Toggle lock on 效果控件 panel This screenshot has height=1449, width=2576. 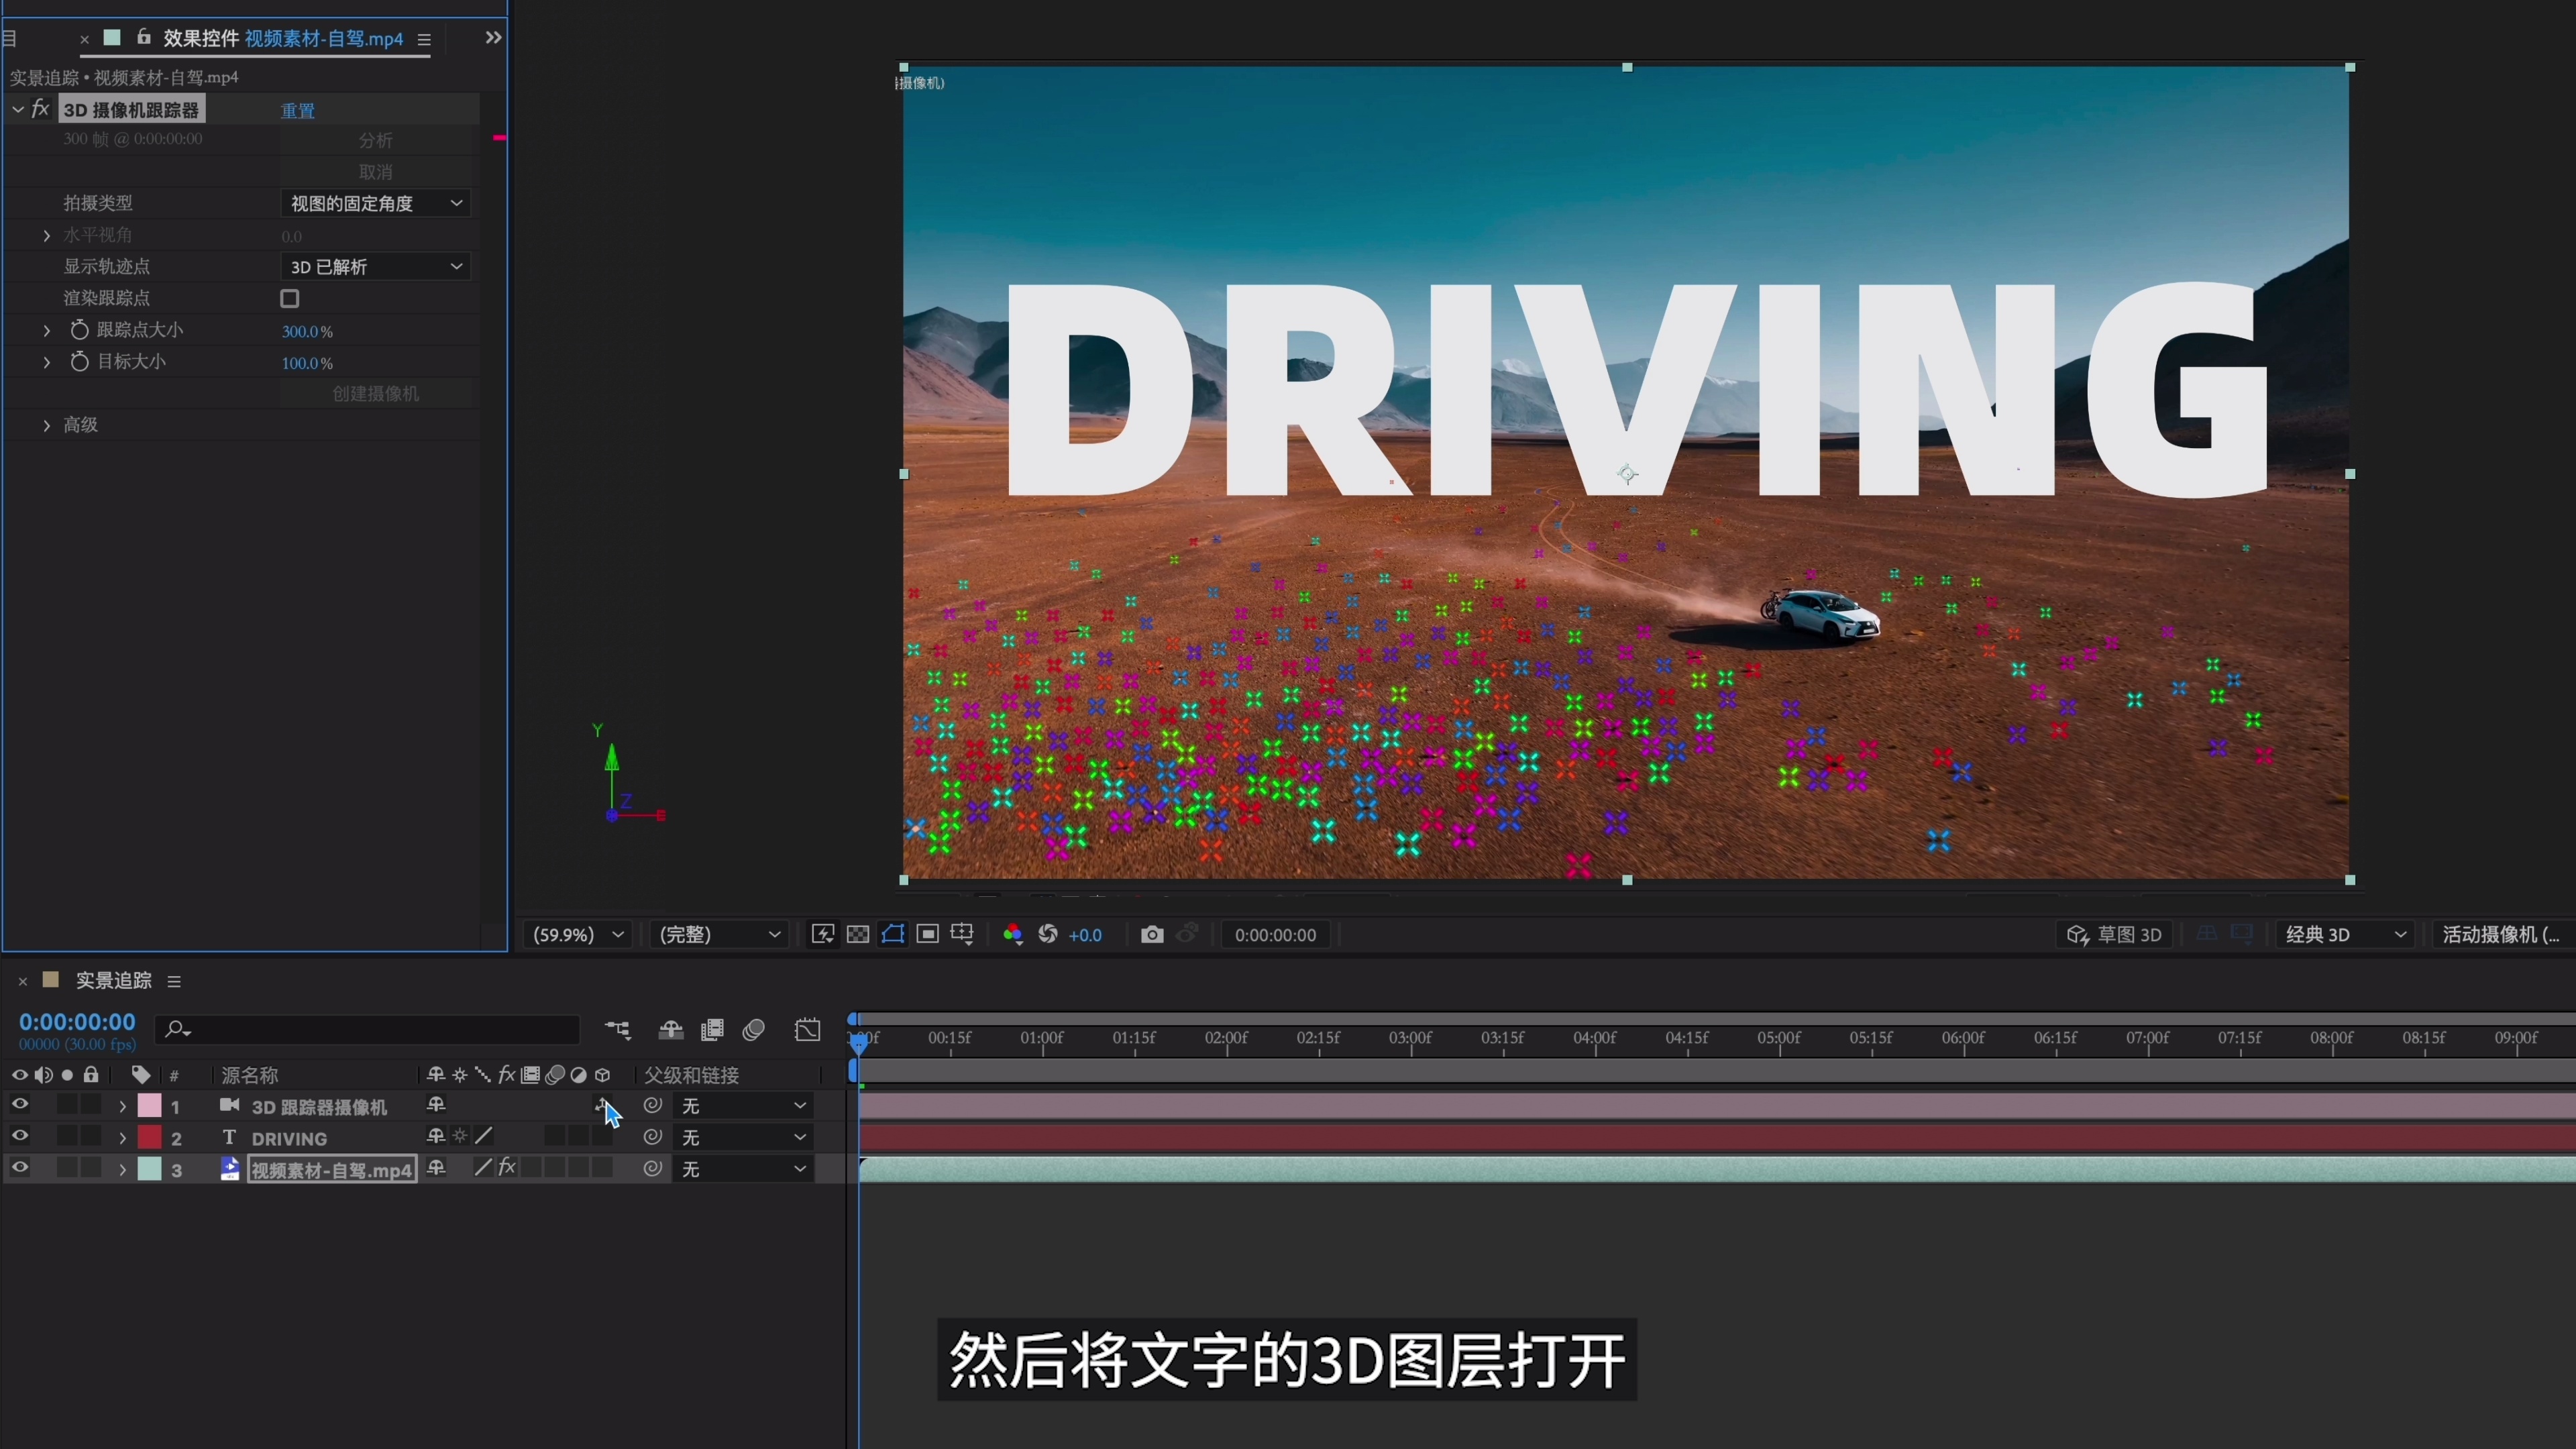click(144, 37)
